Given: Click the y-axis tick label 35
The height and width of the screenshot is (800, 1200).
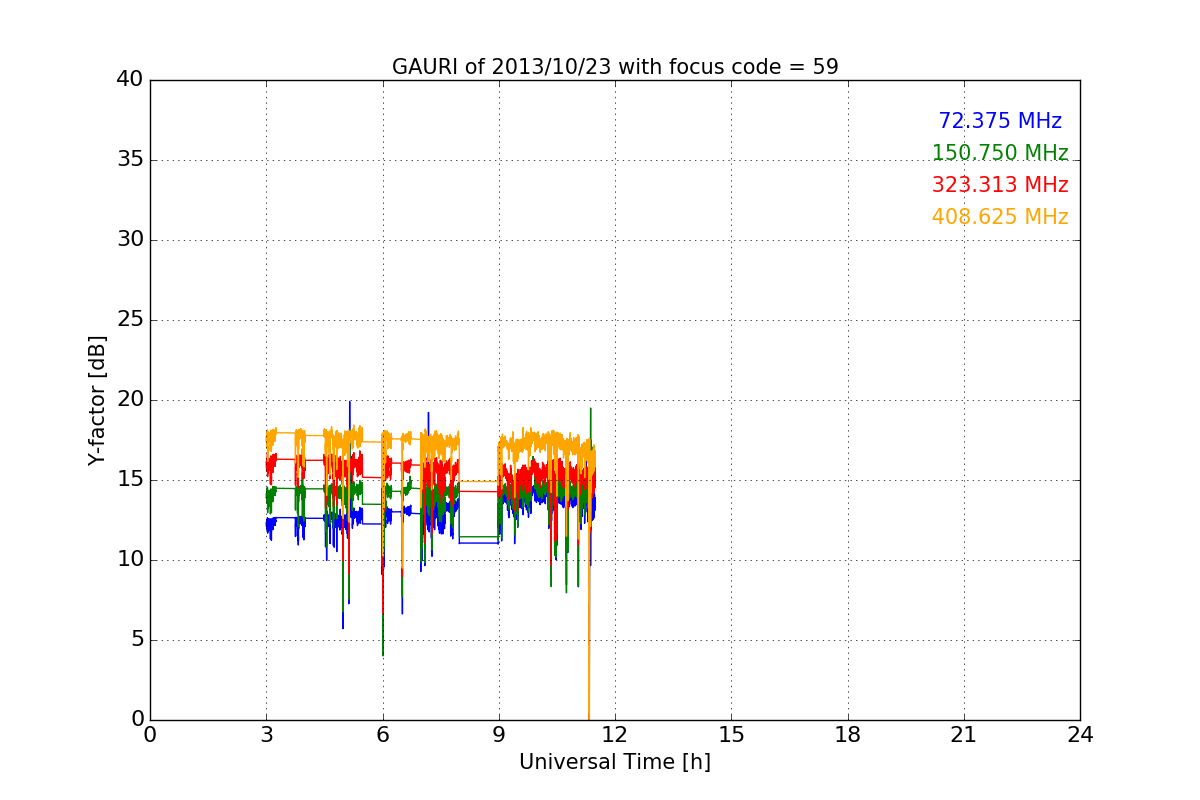Looking at the screenshot, I should 130,160.
